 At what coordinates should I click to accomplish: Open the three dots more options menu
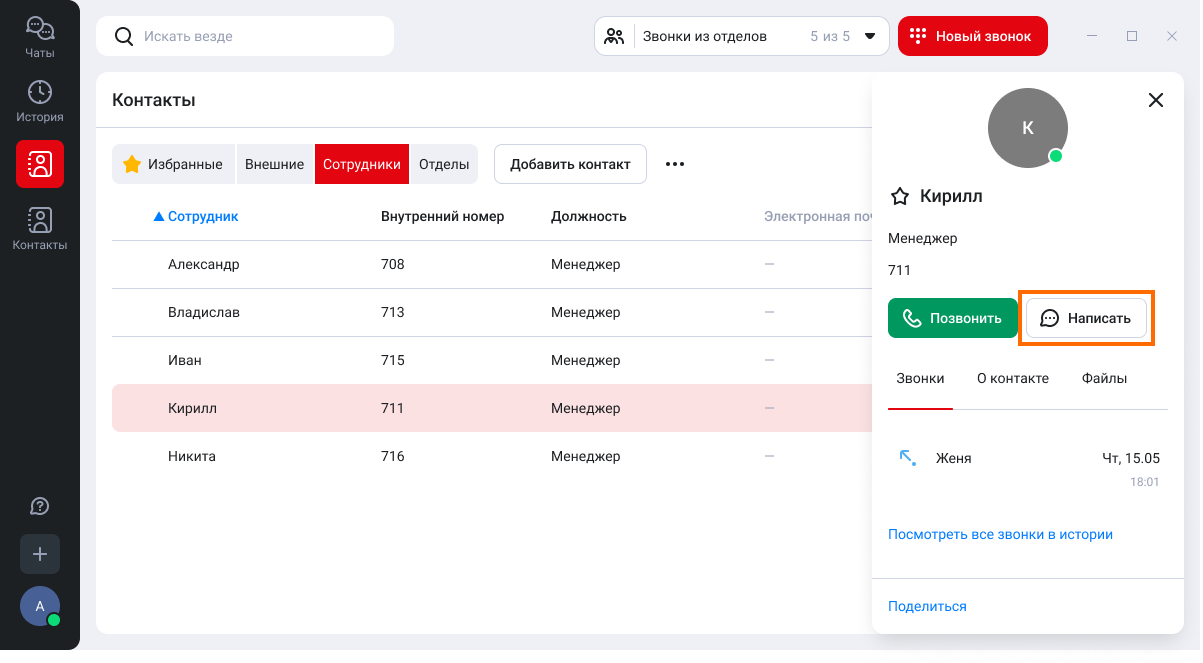(675, 164)
